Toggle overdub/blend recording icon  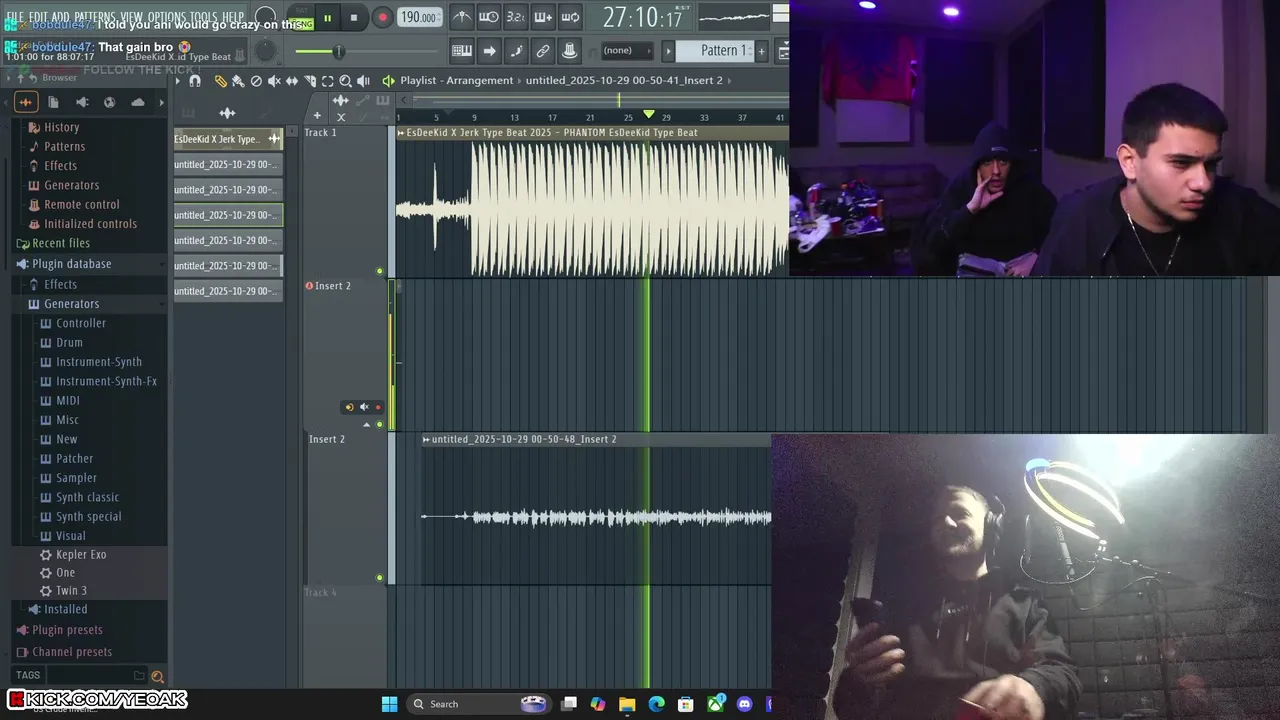(543, 17)
